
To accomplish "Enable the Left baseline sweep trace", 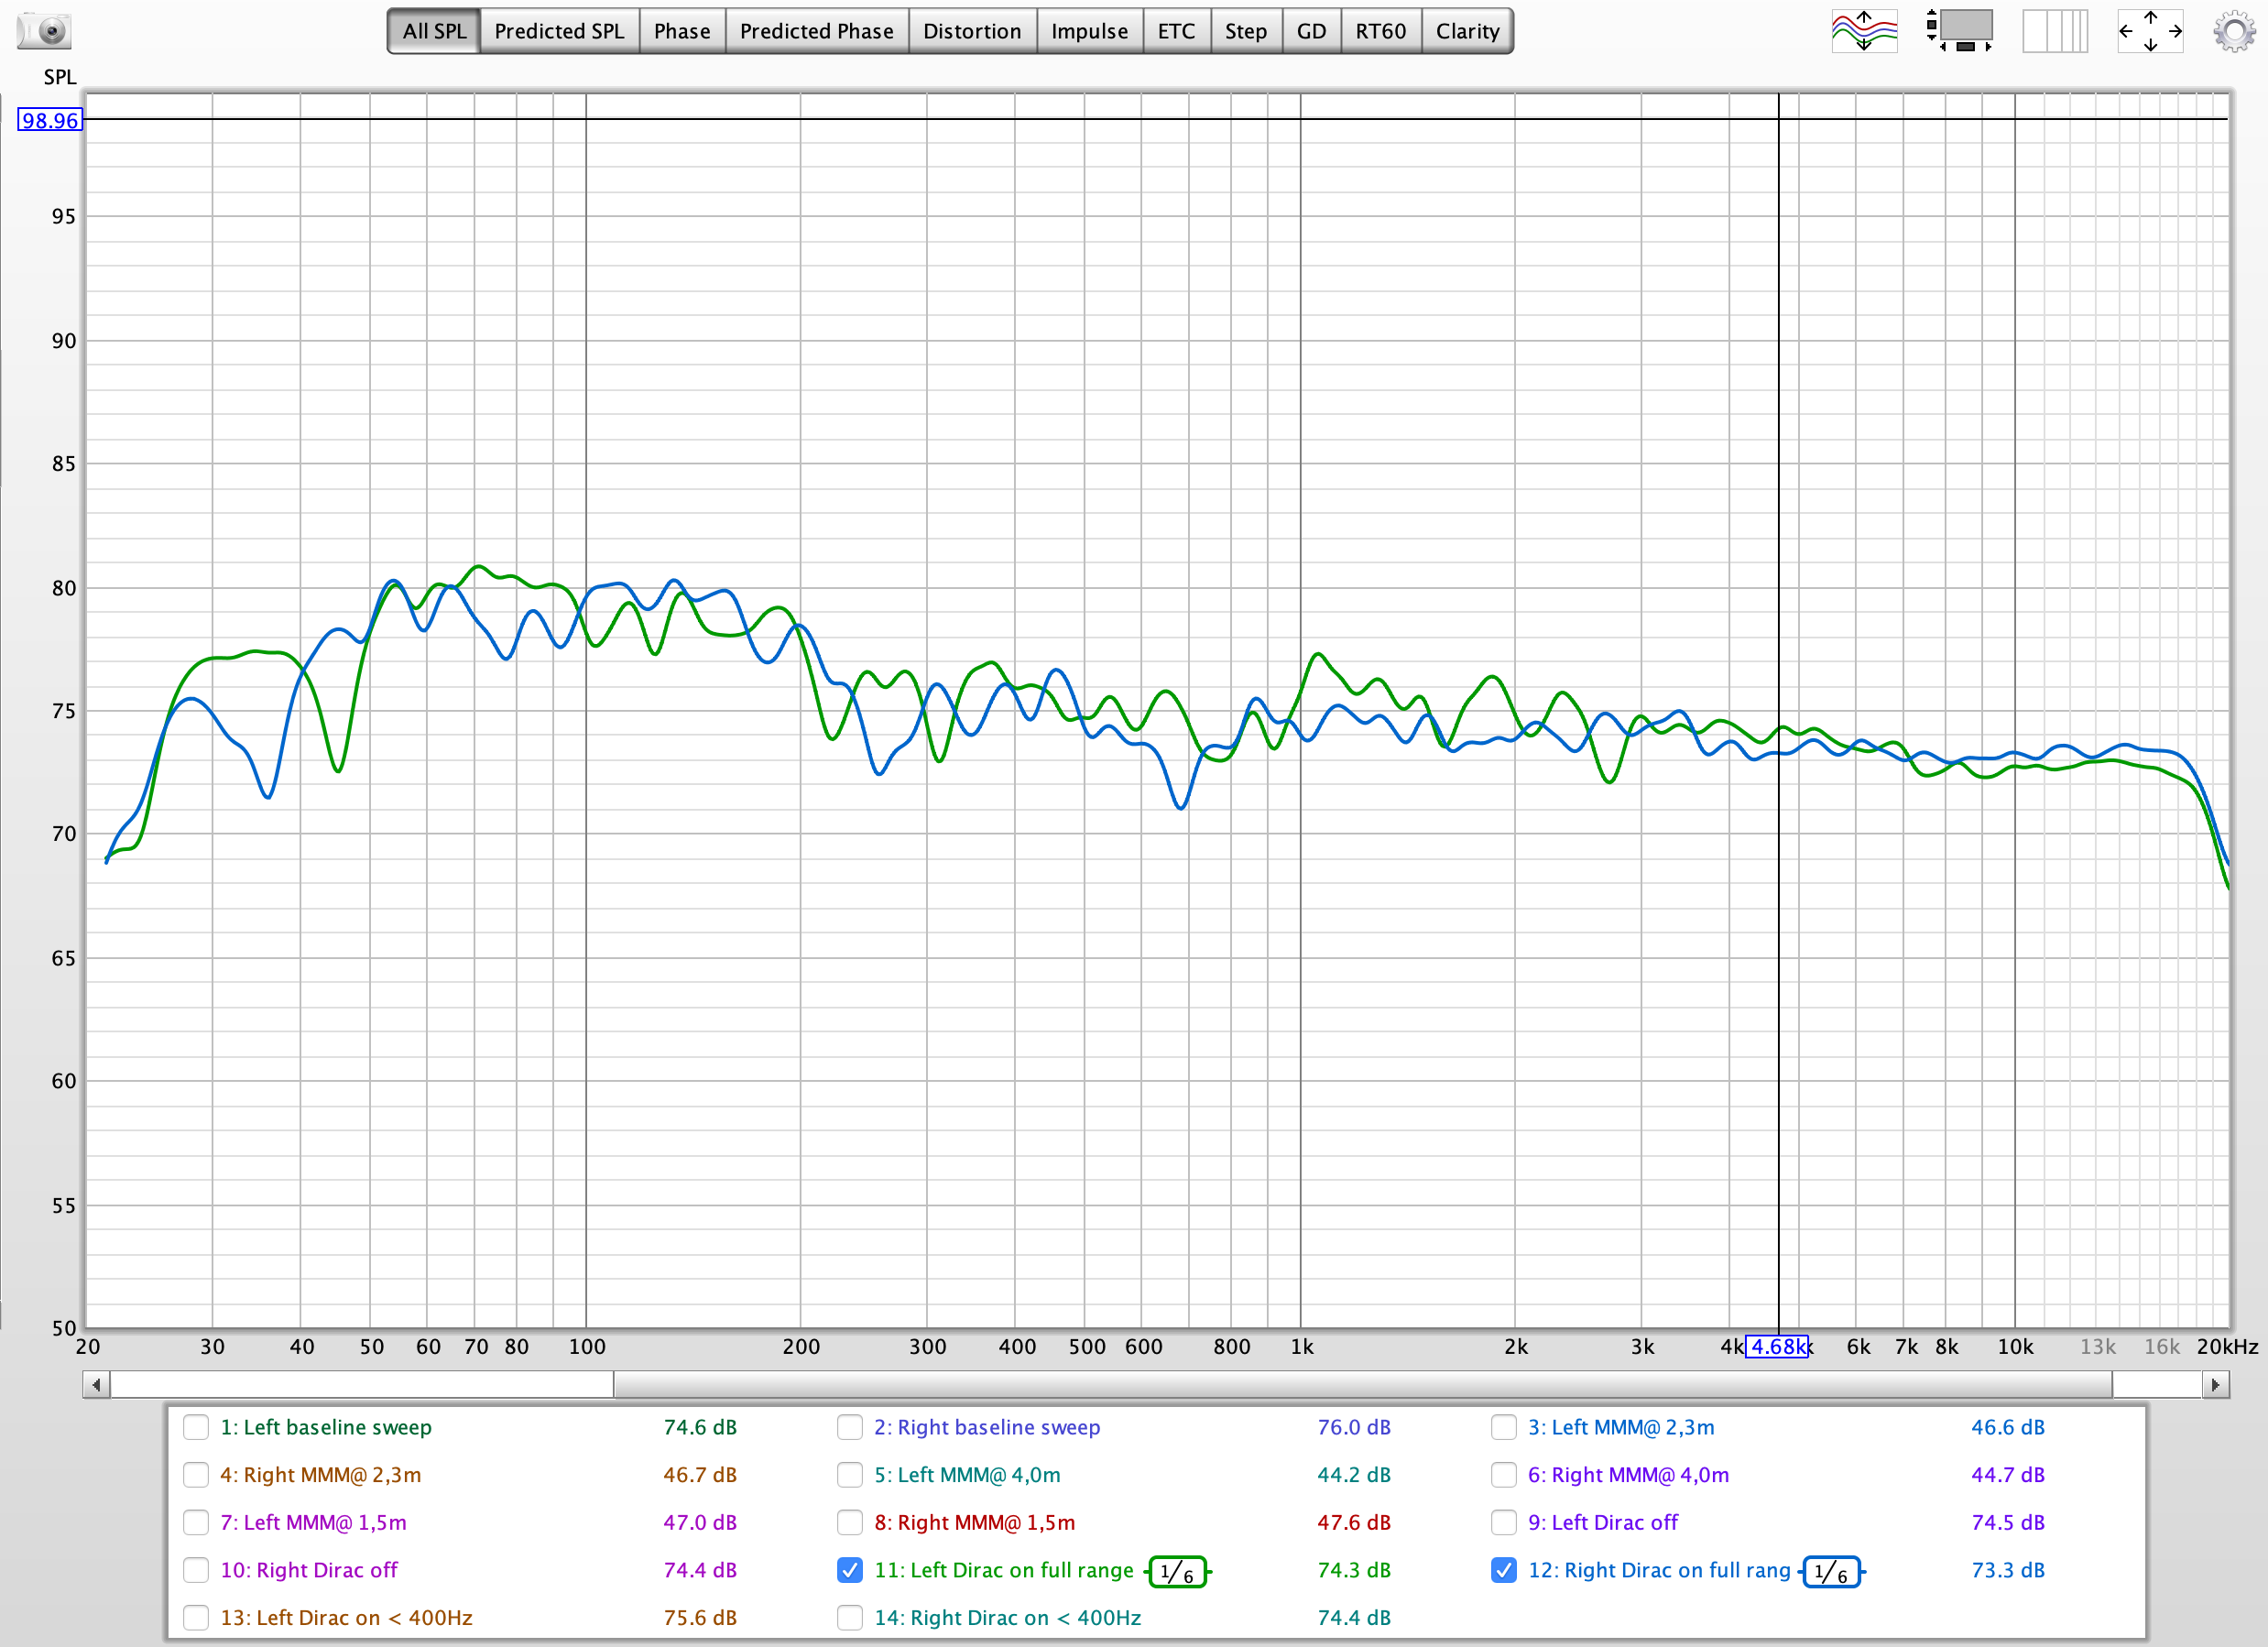I will [x=196, y=1427].
